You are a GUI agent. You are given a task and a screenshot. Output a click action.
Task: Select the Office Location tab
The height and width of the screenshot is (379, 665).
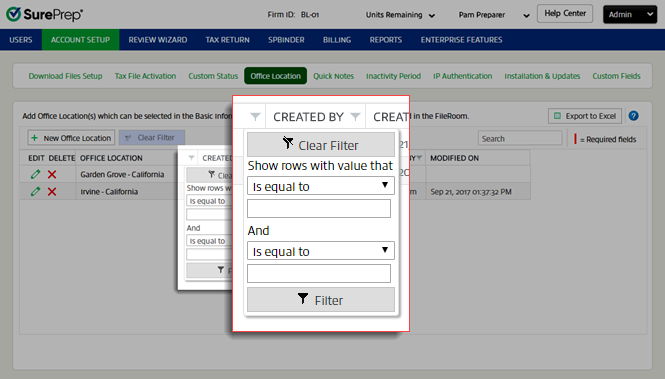click(x=275, y=76)
